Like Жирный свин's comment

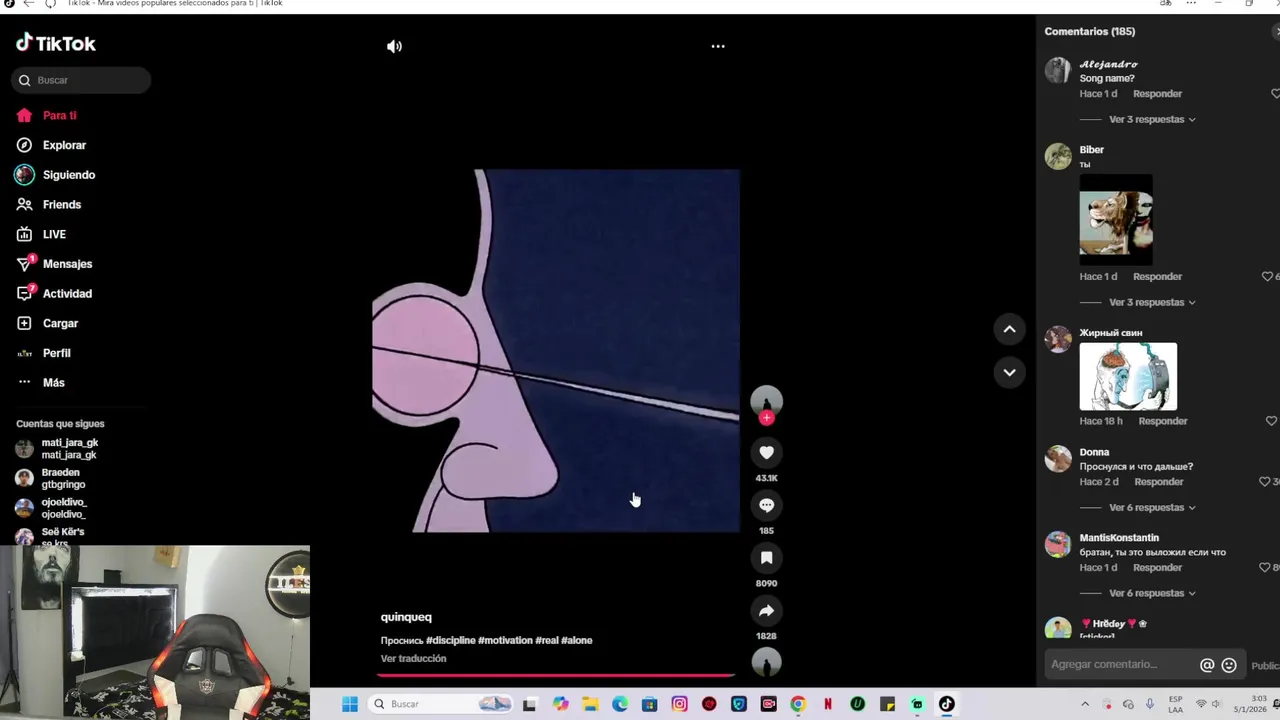click(1271, 421)
